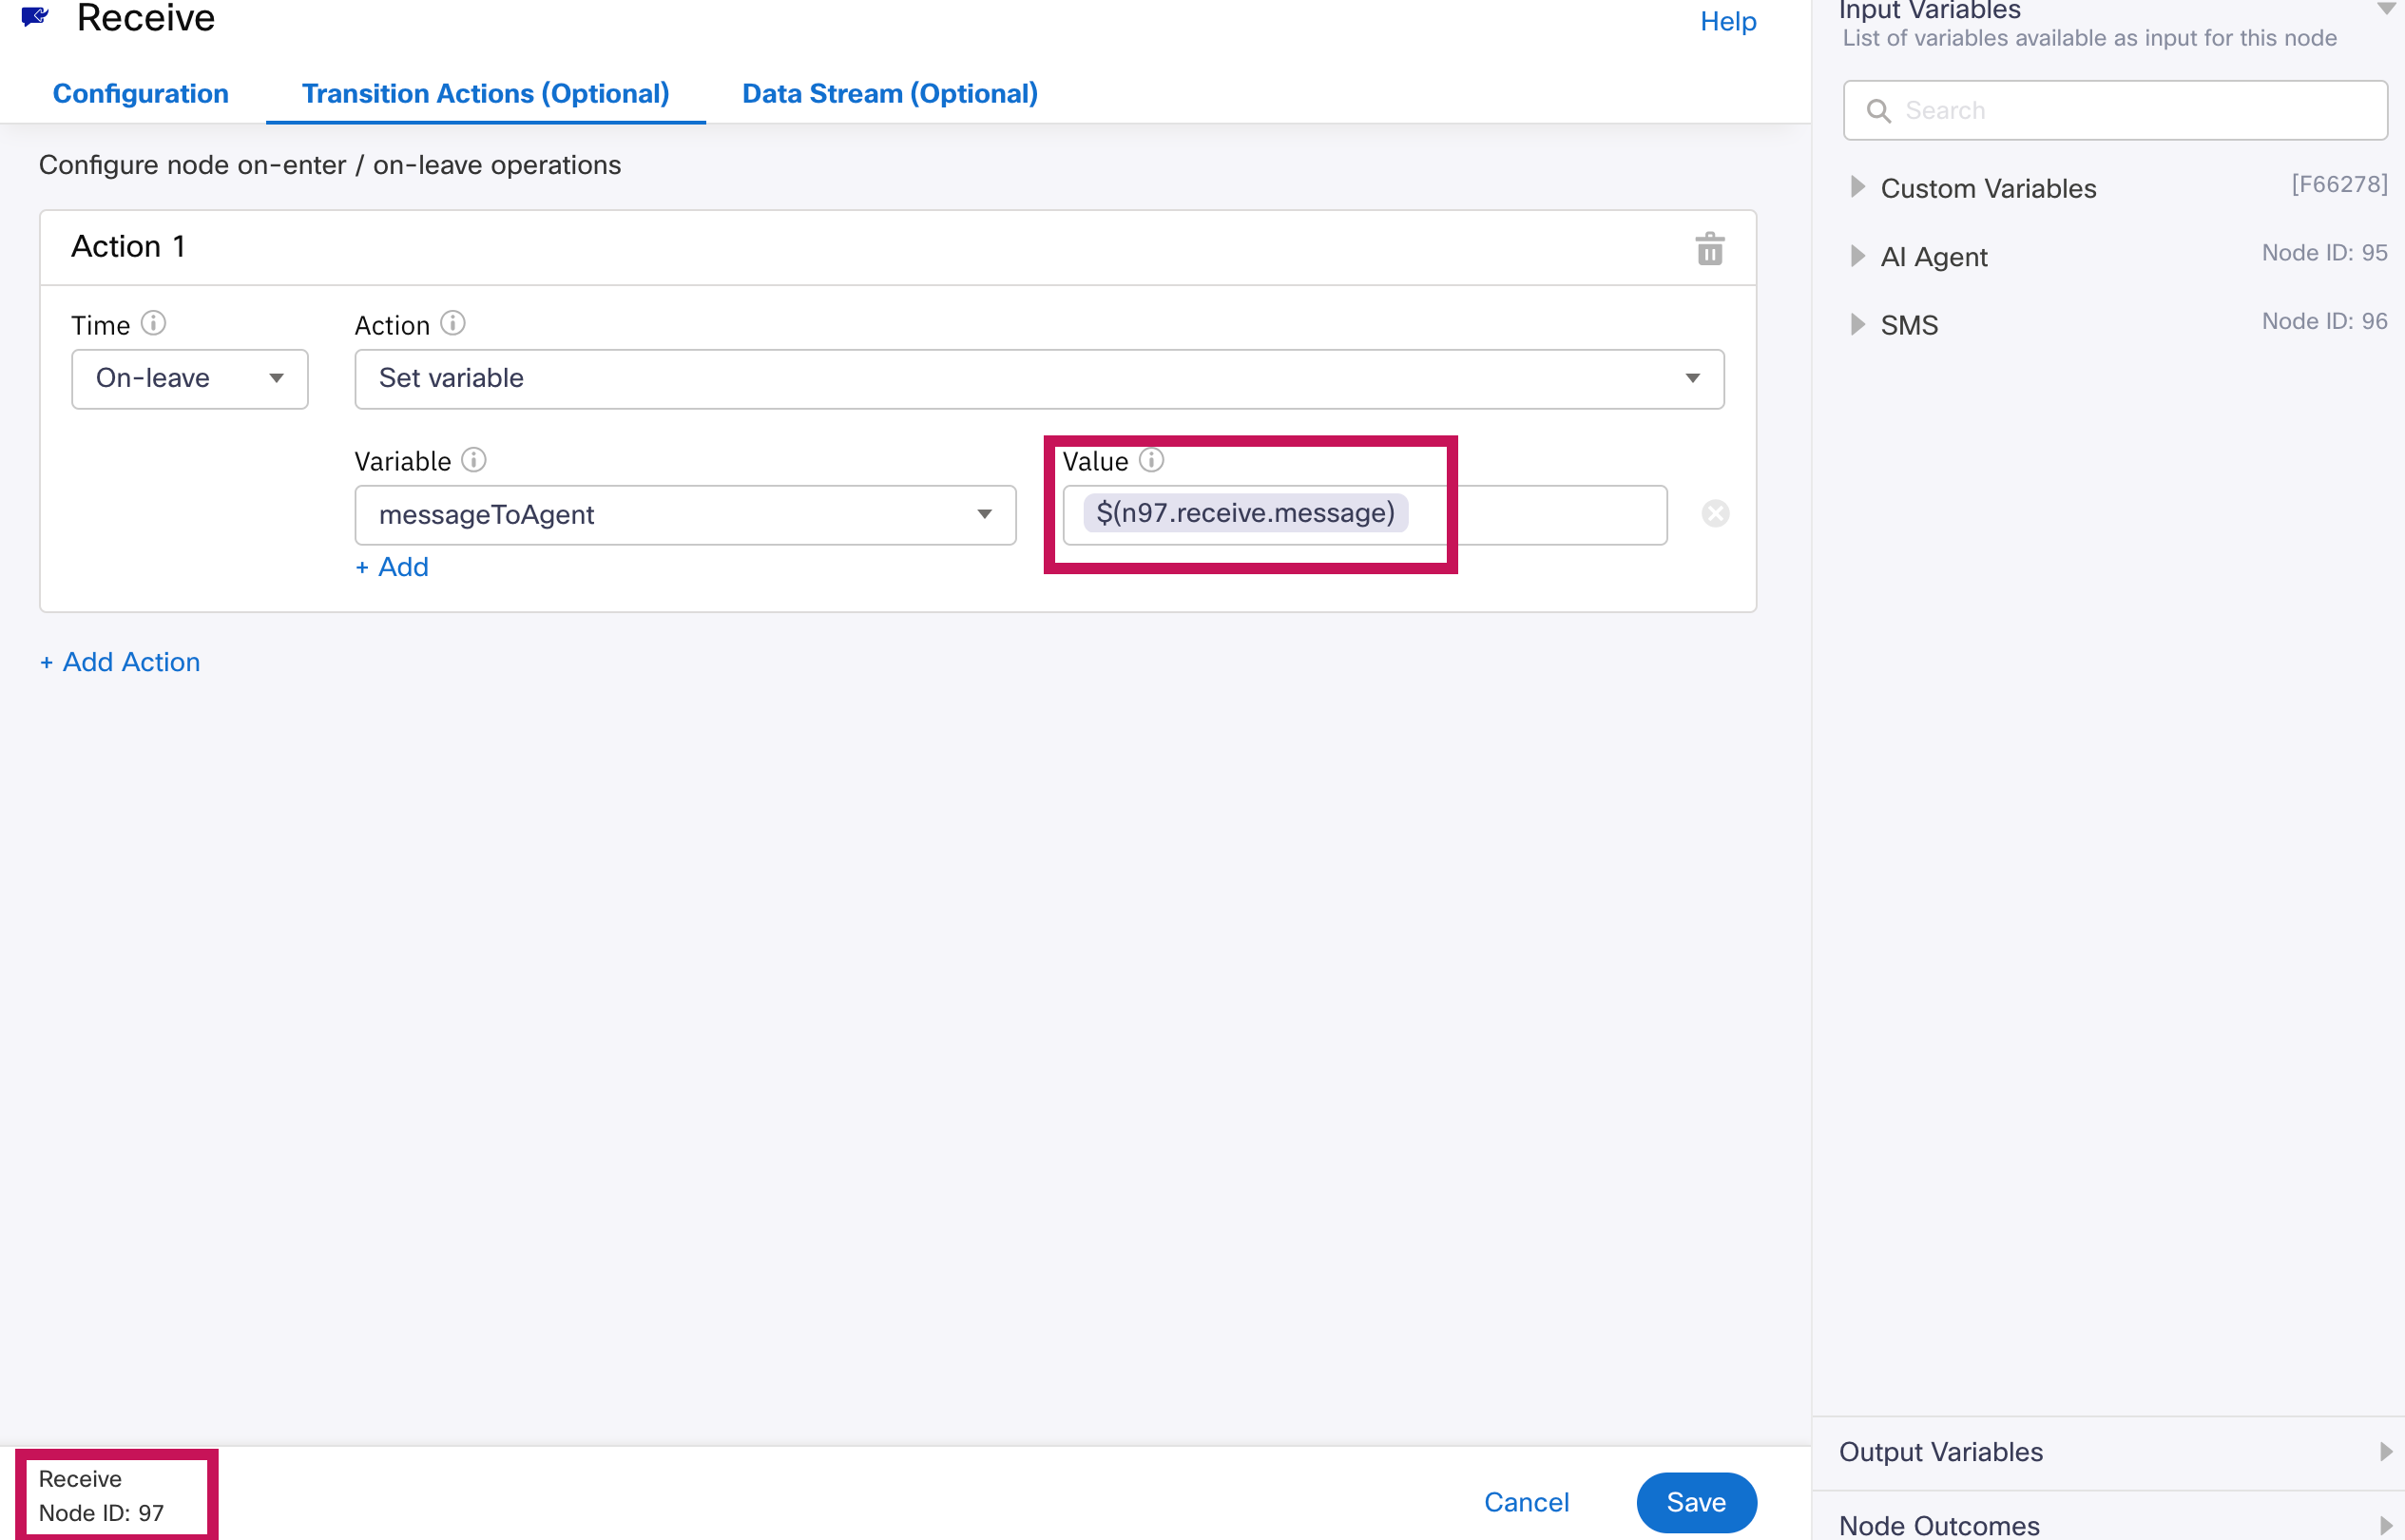The height and width of the screenshot is (1540, 2405).
Task: Click the Action 1 header title
Action: [128, 246]
